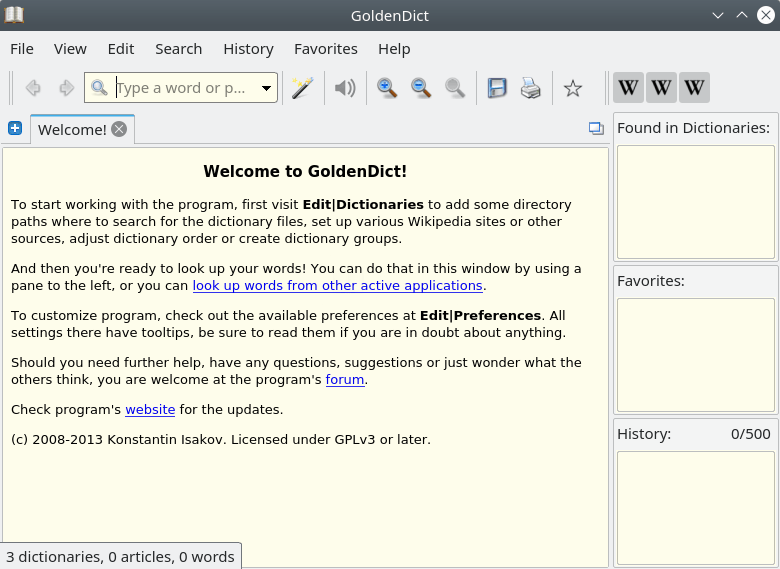780x569 pixels.
Task: Zoom in with the plus magnifier icon
Action: pos(387,88)
